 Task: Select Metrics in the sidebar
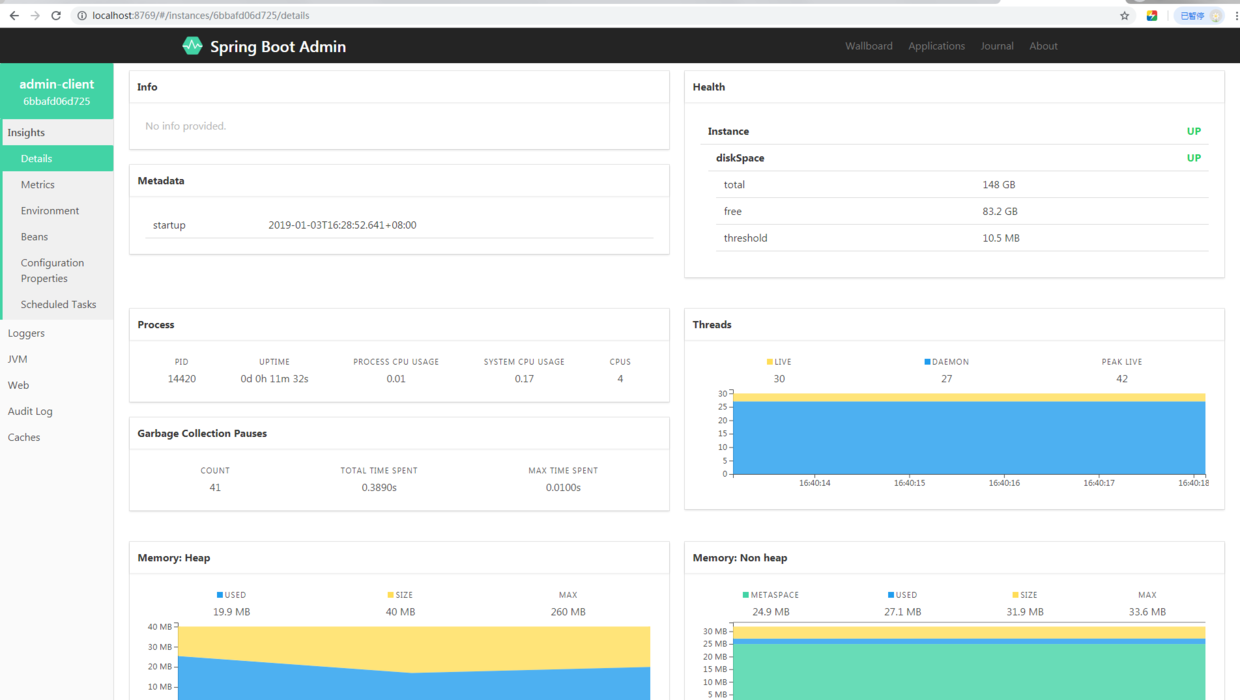(38, 185)
